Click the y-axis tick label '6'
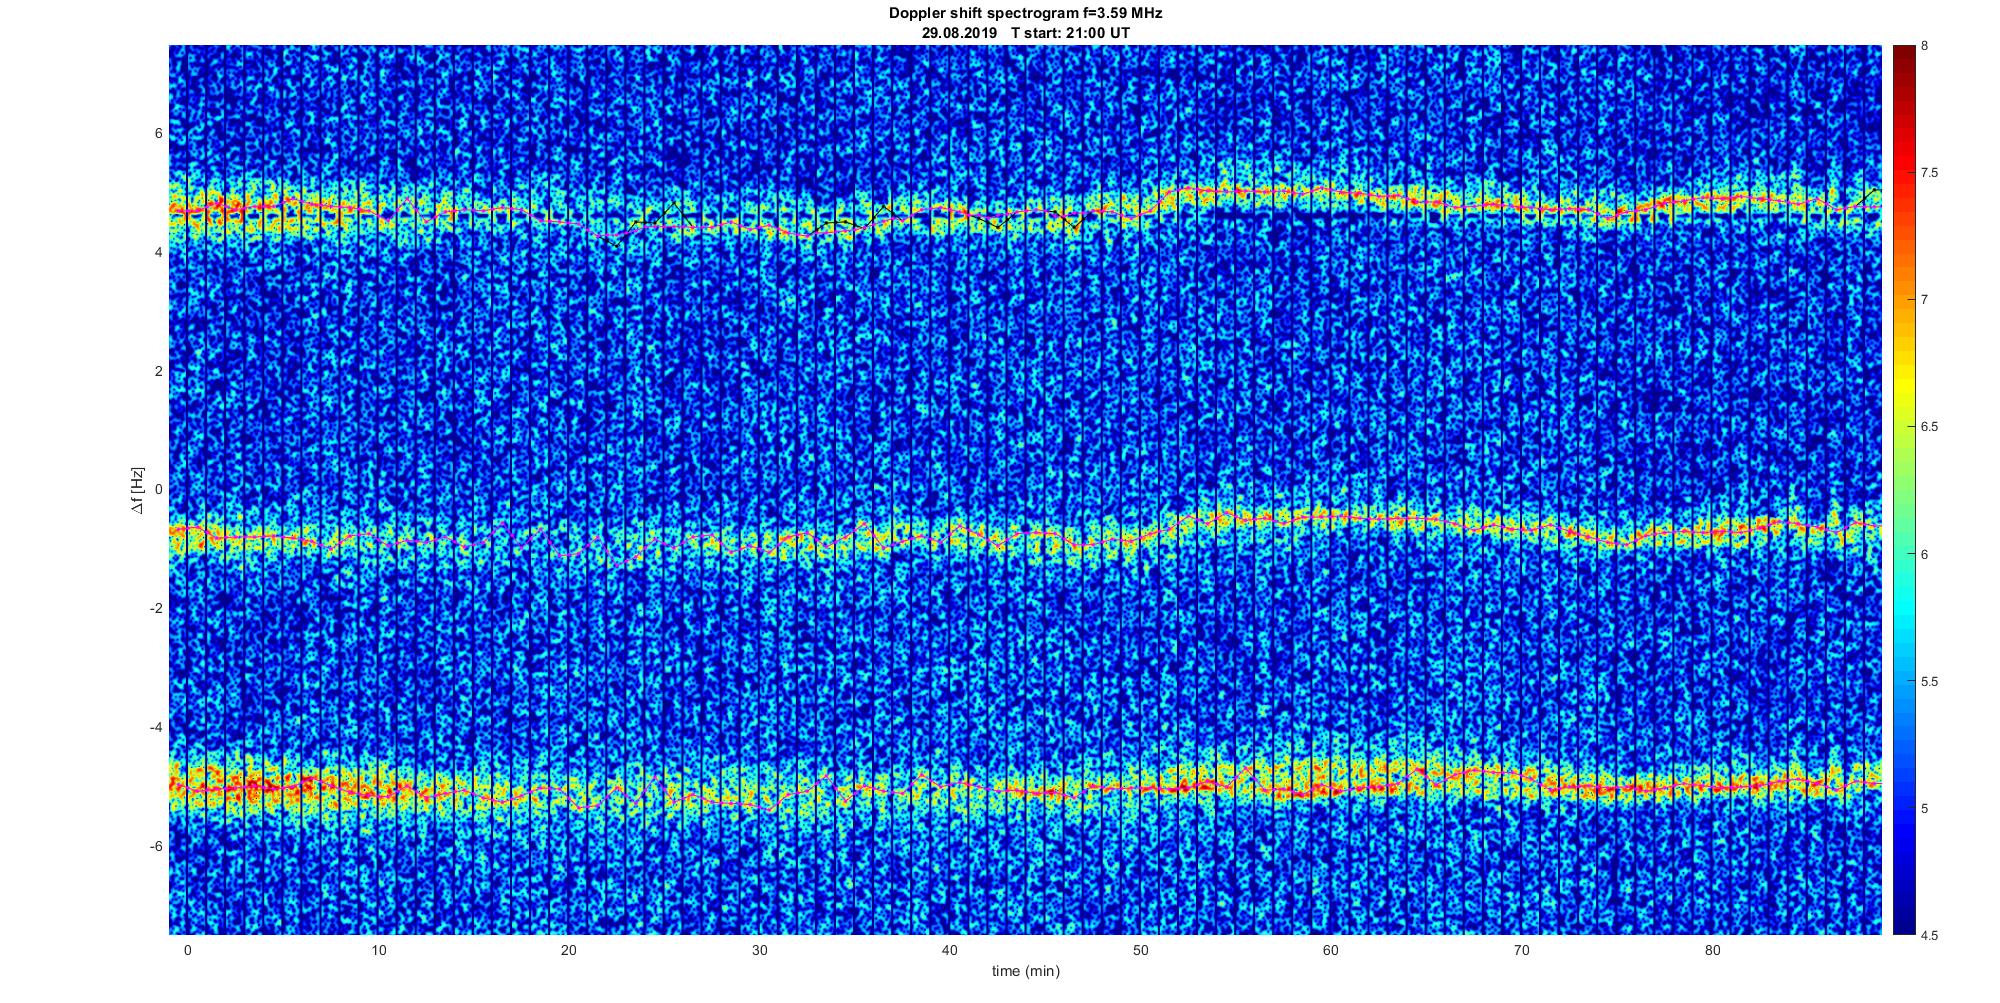The image size is (2000, 1003). pos(159,134)
